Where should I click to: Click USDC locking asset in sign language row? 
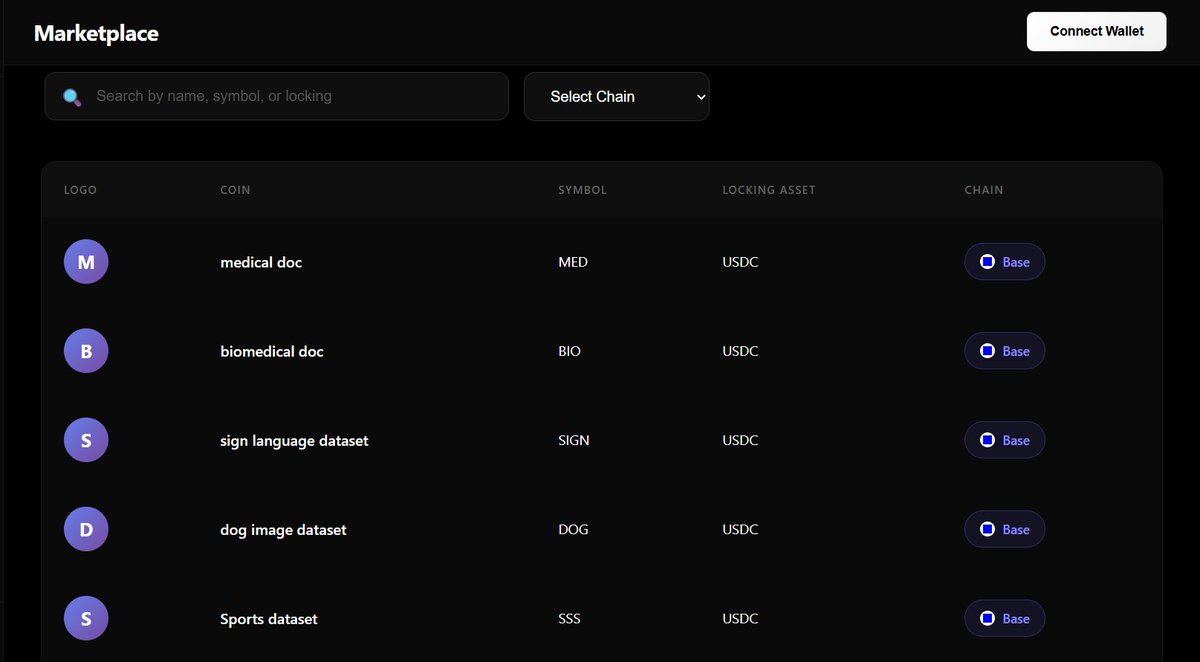pyautogui.click(x=740, y=440)
